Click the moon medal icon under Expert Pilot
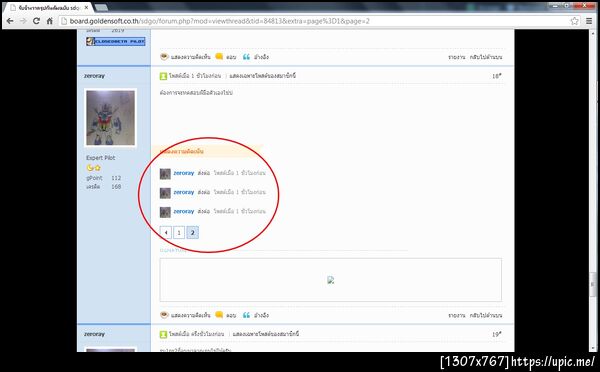 click(90, 168)
